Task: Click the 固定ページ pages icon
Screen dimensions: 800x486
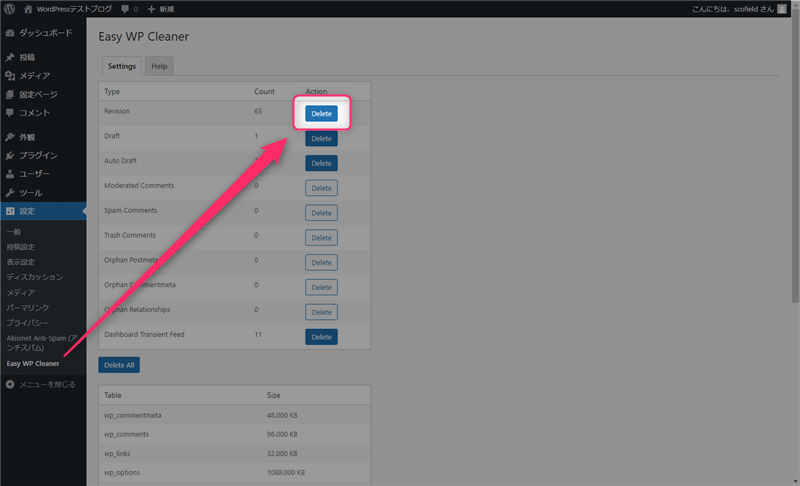Action: coord(10,94)
